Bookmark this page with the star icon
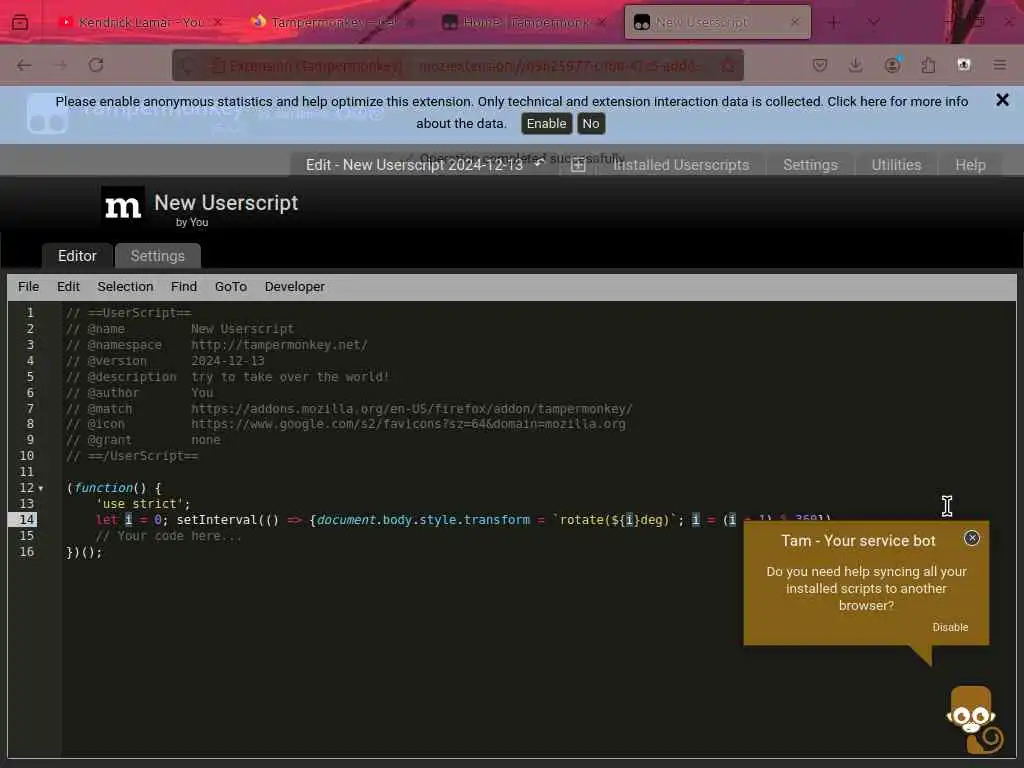The image size is (1024, 768). (x=728, y=65)
